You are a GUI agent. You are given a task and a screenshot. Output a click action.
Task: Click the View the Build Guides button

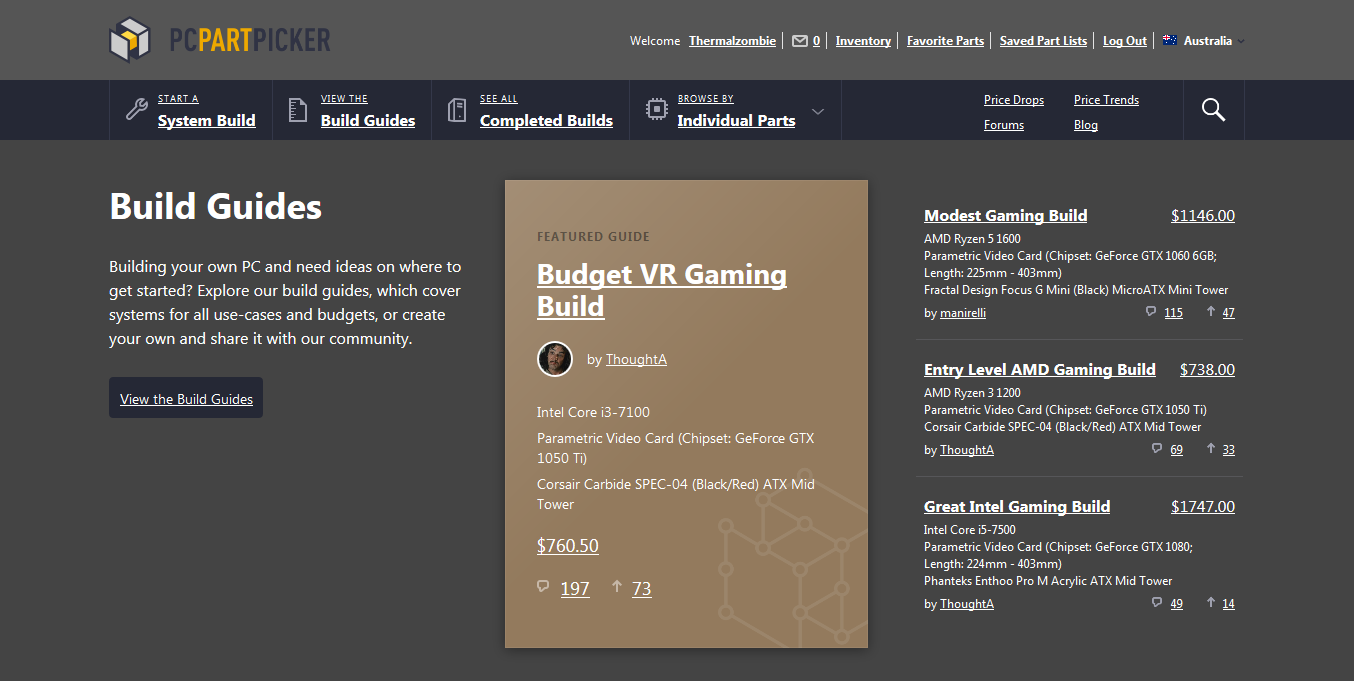pyautogui.click(x=186, y=398)
